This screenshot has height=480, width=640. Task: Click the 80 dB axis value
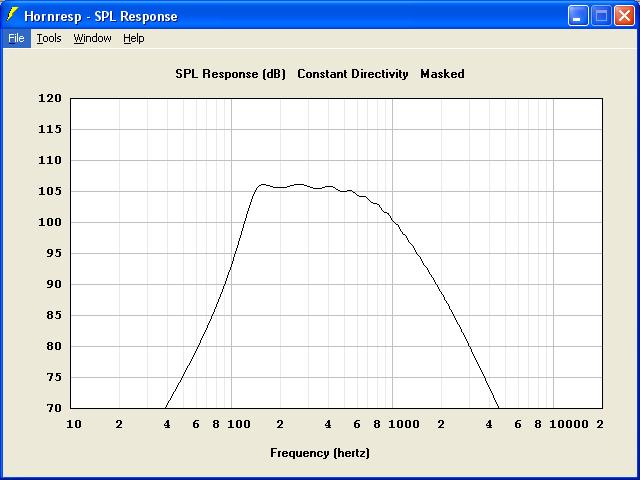pos(54,346)
